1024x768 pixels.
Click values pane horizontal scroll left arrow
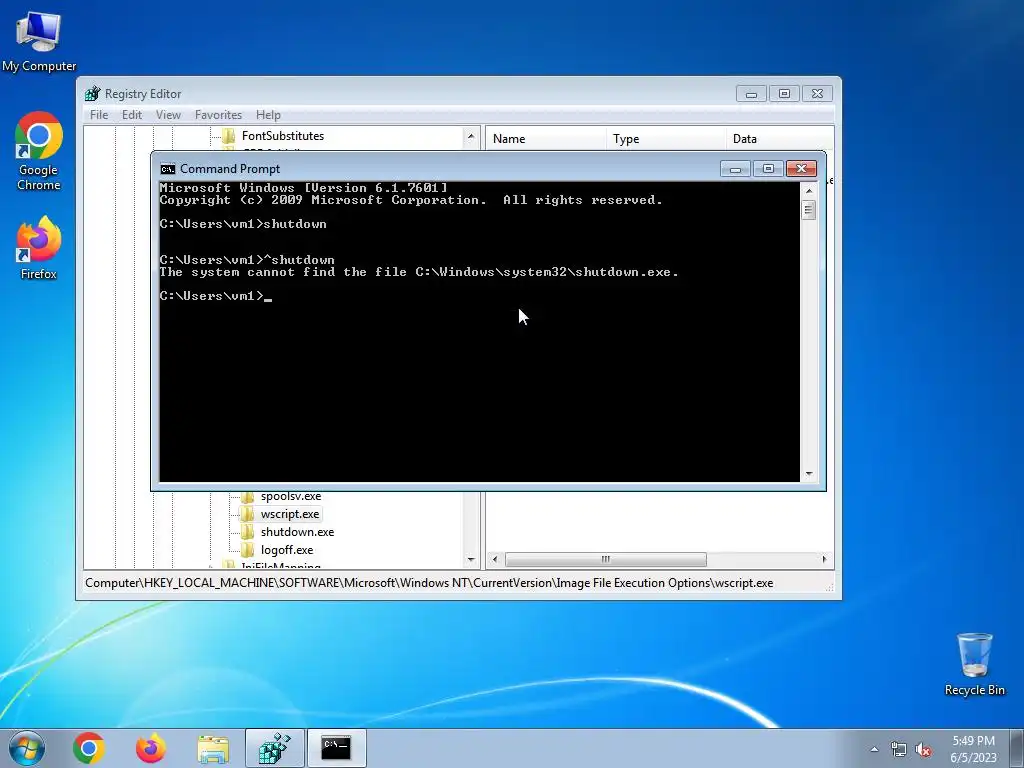coord(495,560)
